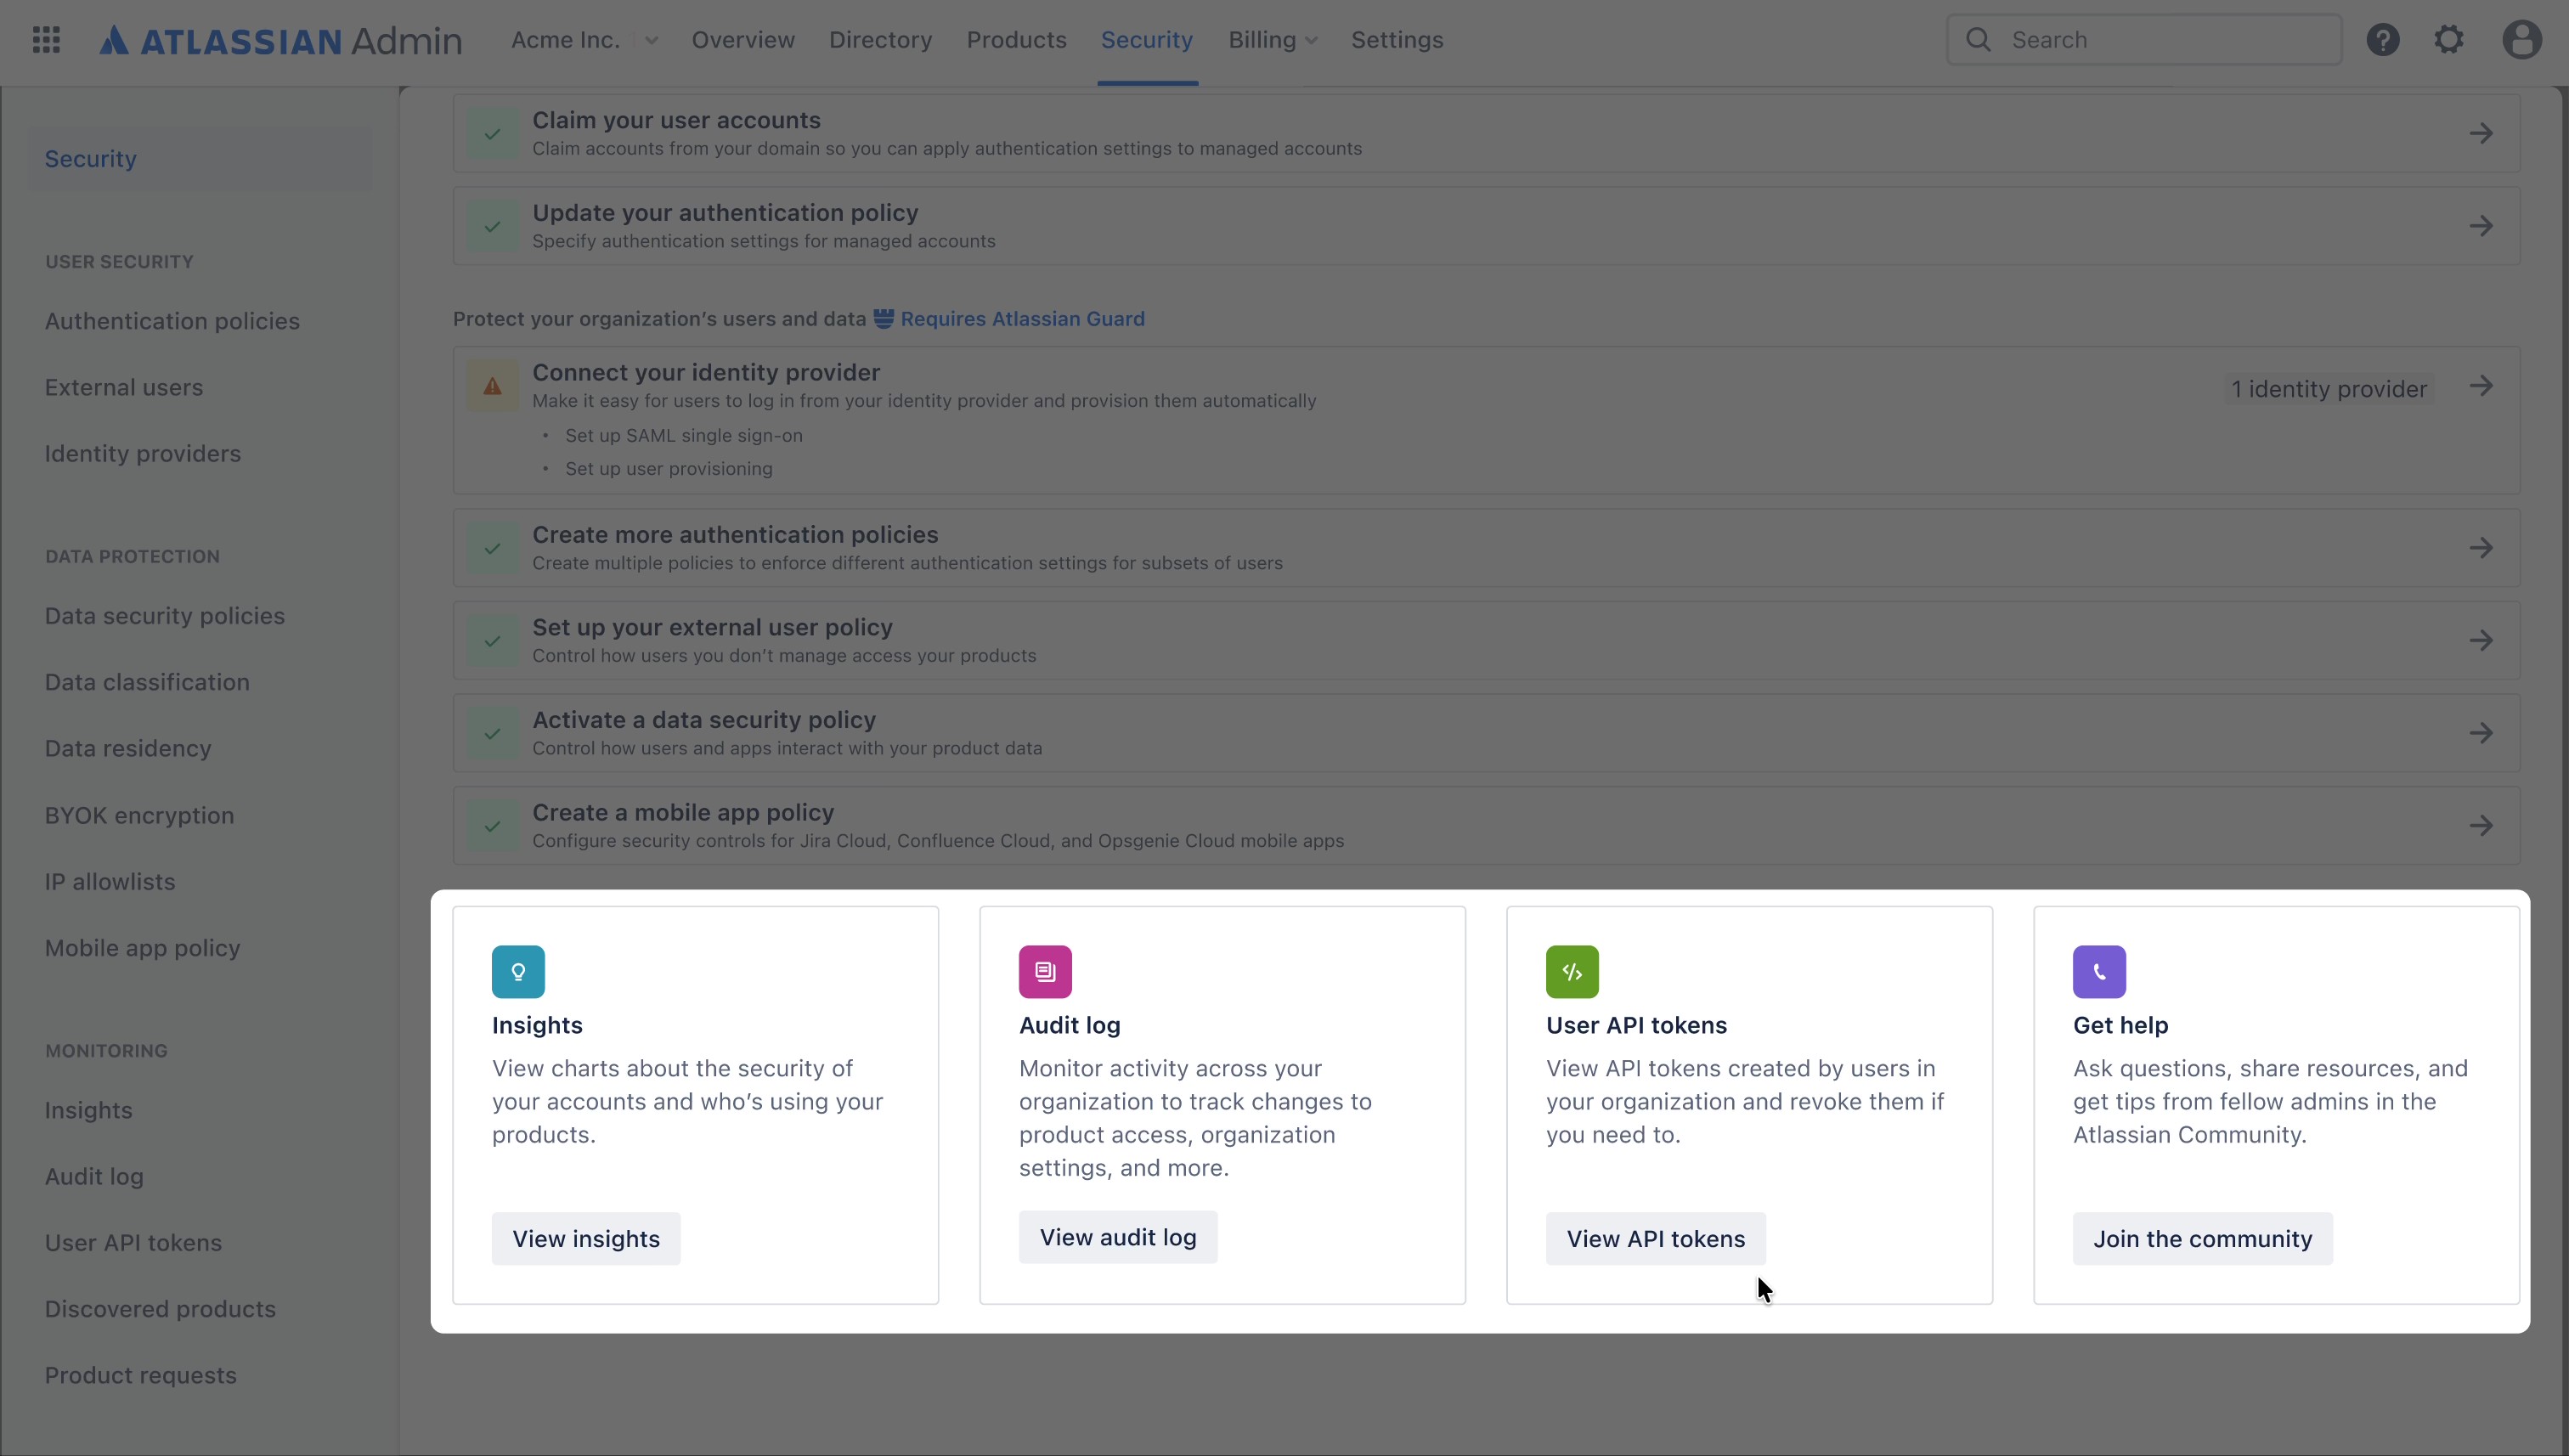Screen dimensions: 2569x1456
Task: Open the Directory section
Action: 880,40
